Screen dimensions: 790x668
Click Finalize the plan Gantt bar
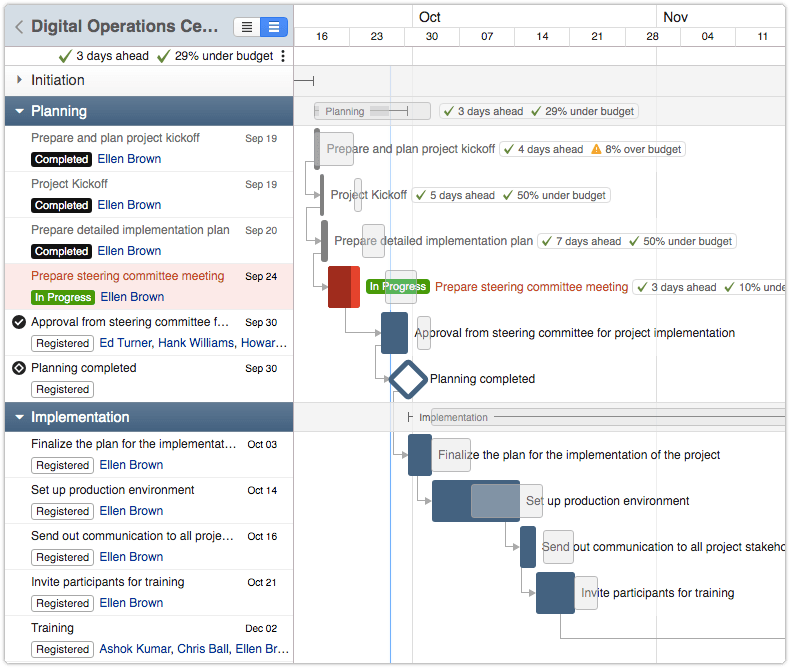[420, 455]
